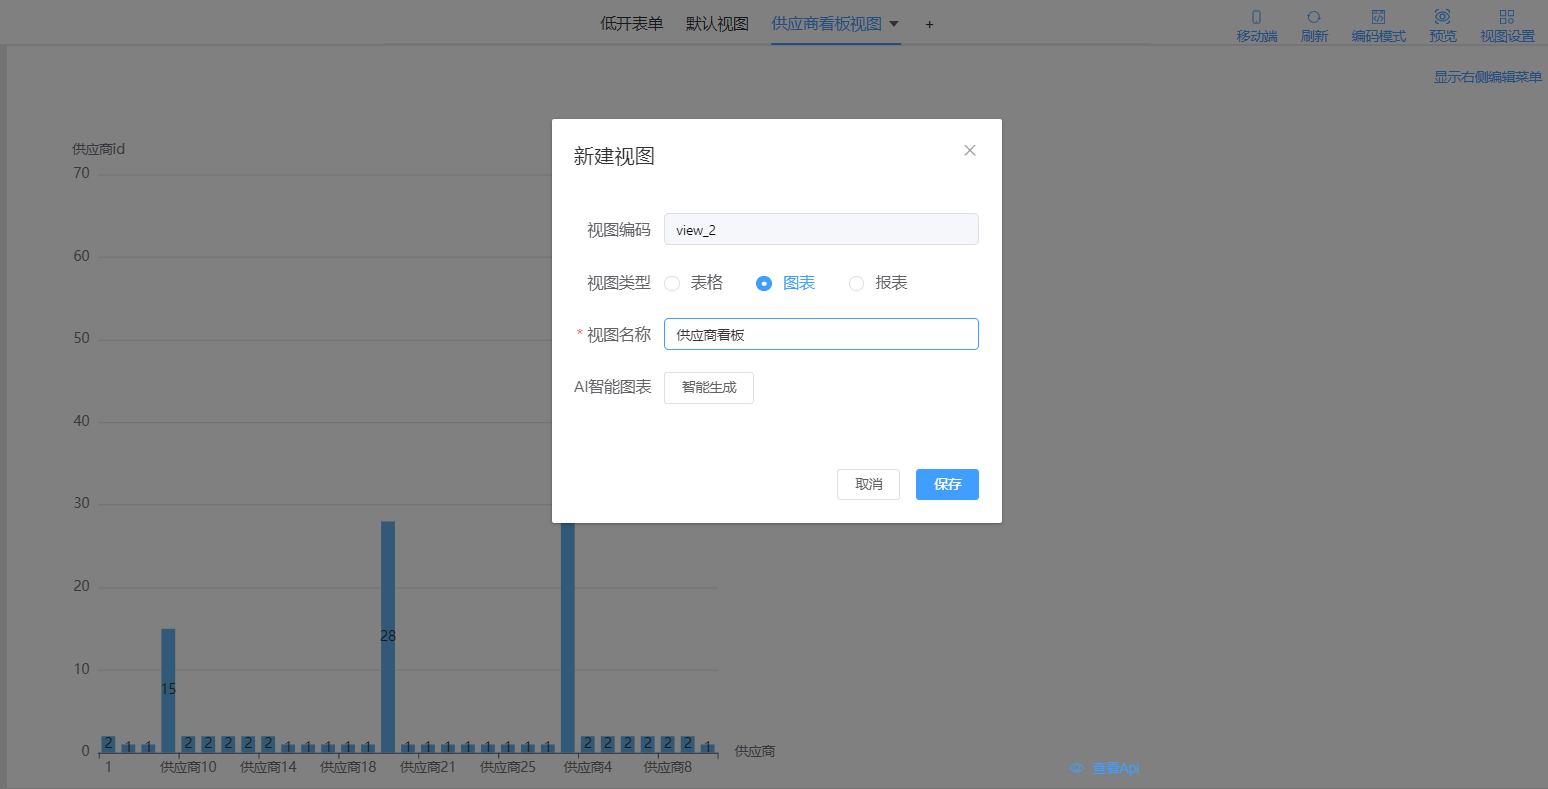1548x789 pixels.
Task: Open 视图设置 view settings grid icon
Action: pyautogui.click(x=1507, y=17)
